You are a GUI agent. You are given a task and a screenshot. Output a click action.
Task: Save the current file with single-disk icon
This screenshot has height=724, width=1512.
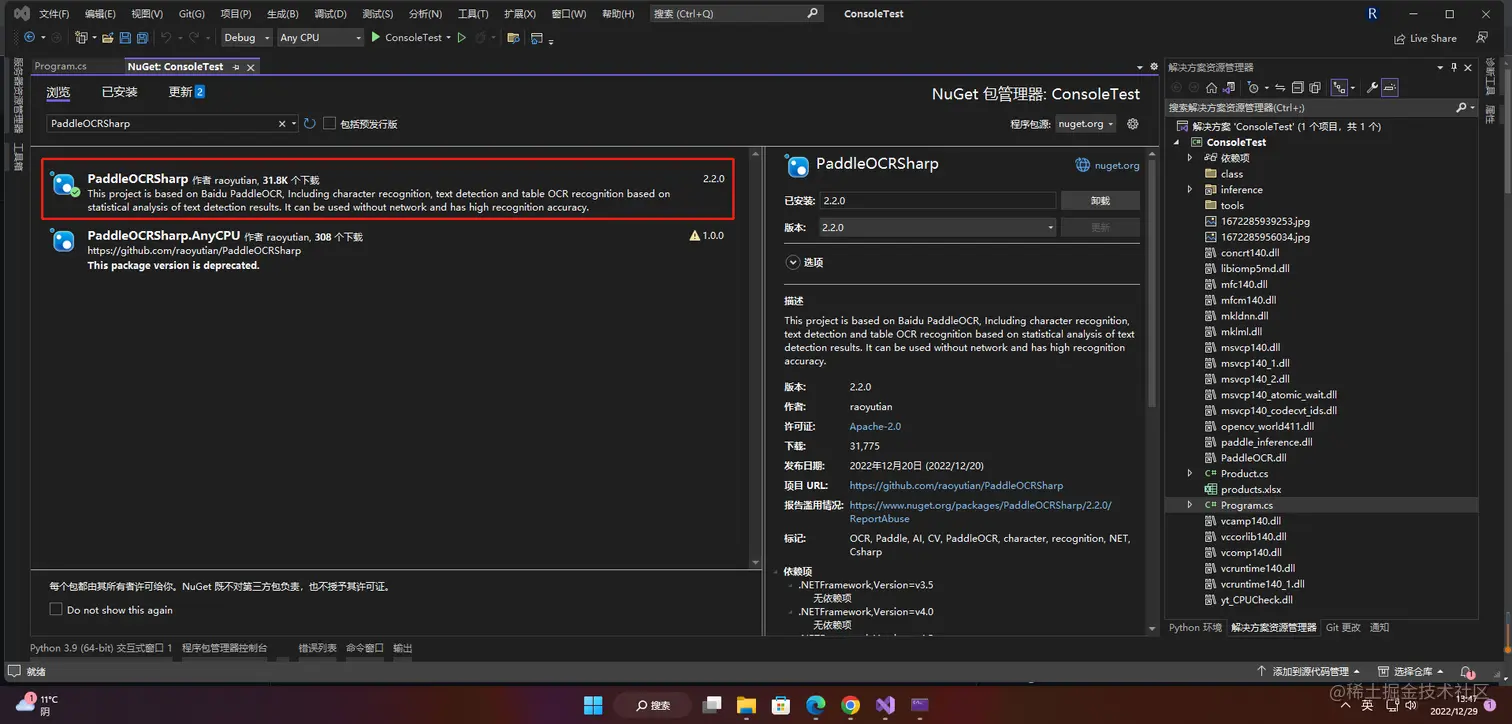125,38
